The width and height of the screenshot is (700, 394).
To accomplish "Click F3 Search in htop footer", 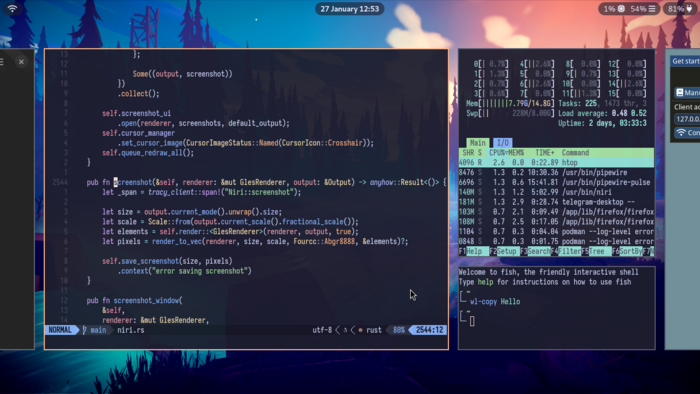I will [x=535, y=251].
